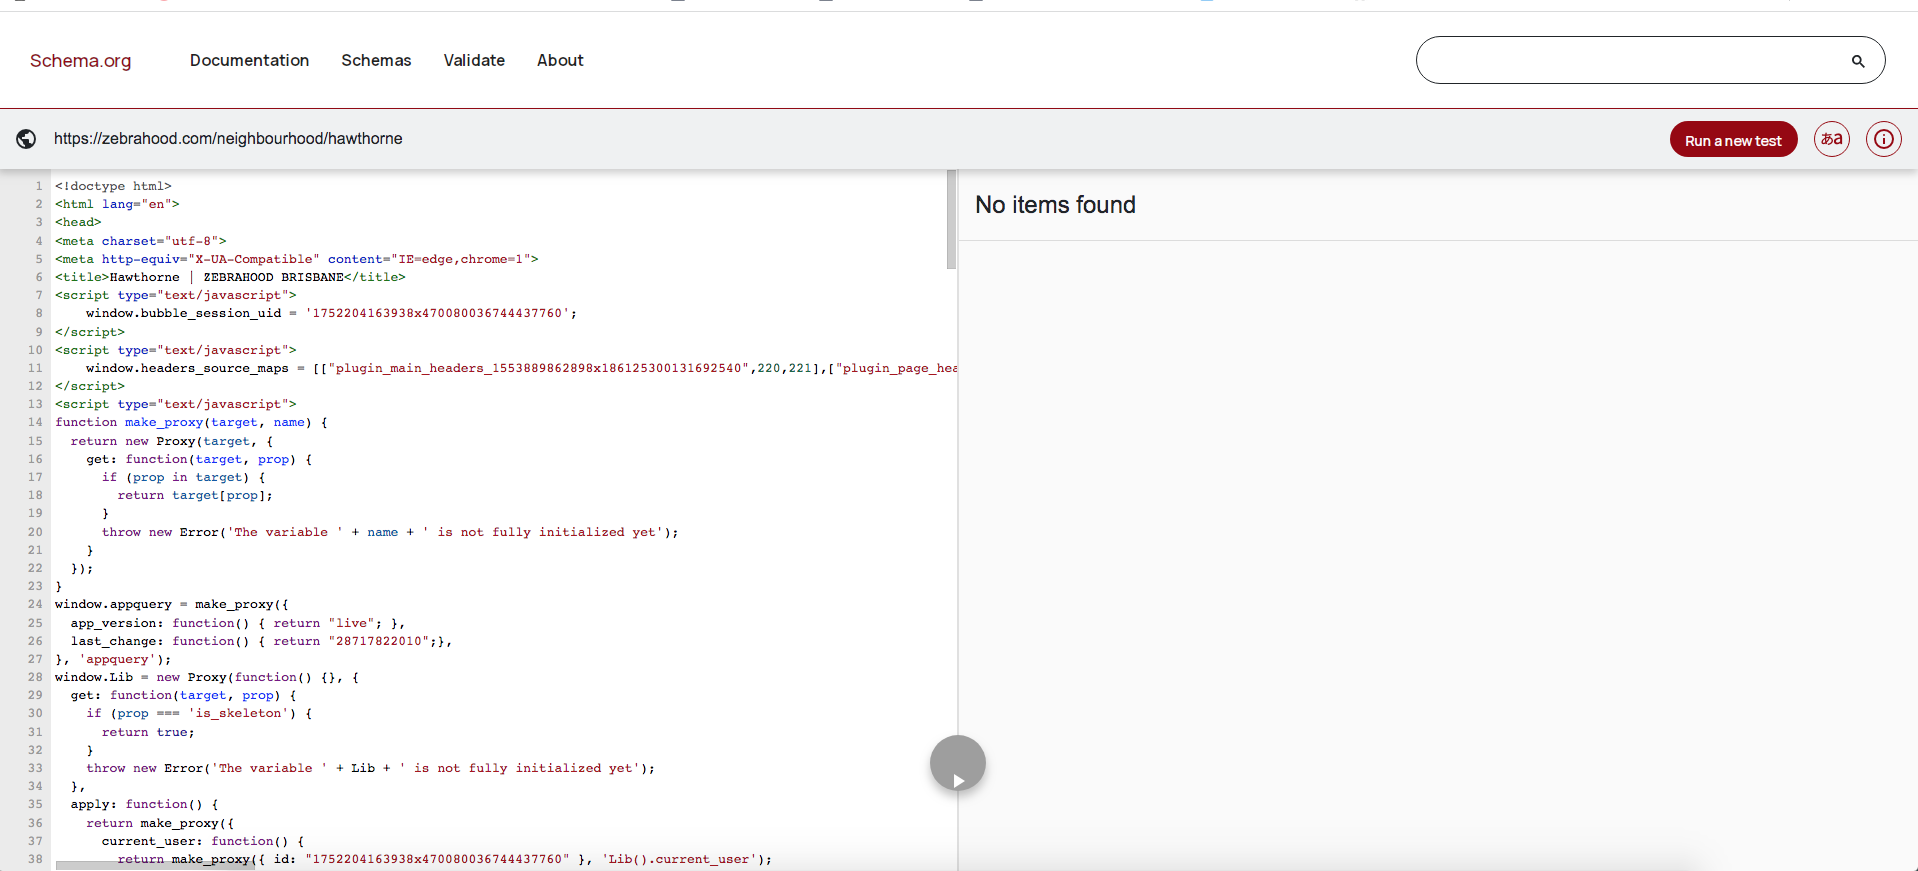1918x871 pixels.
Task: Click the "window.appquery = make_proxy({" line
Action: (172, 604)
